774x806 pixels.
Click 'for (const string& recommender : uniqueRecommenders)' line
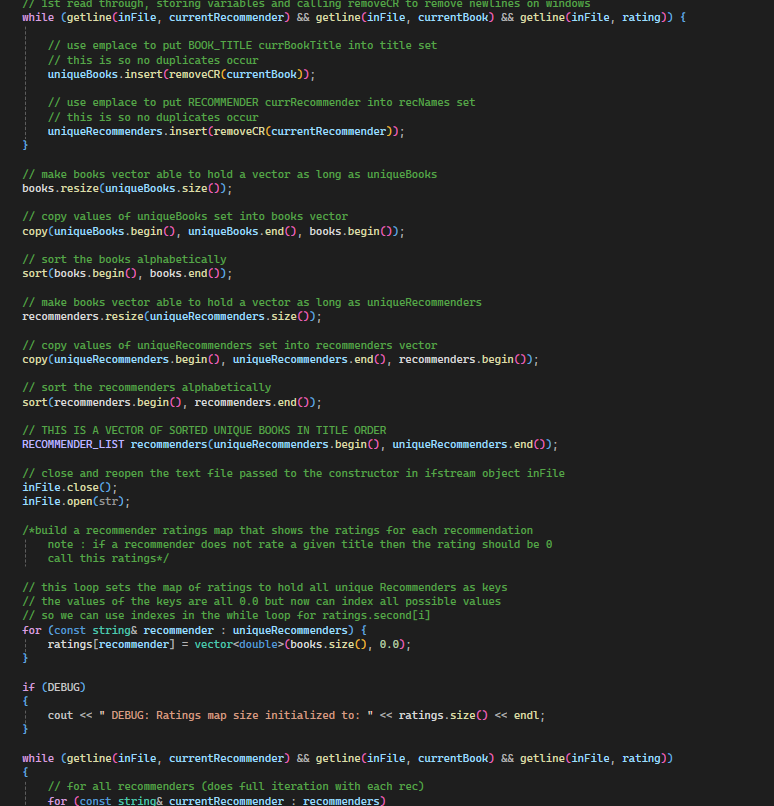coord(194,630)
